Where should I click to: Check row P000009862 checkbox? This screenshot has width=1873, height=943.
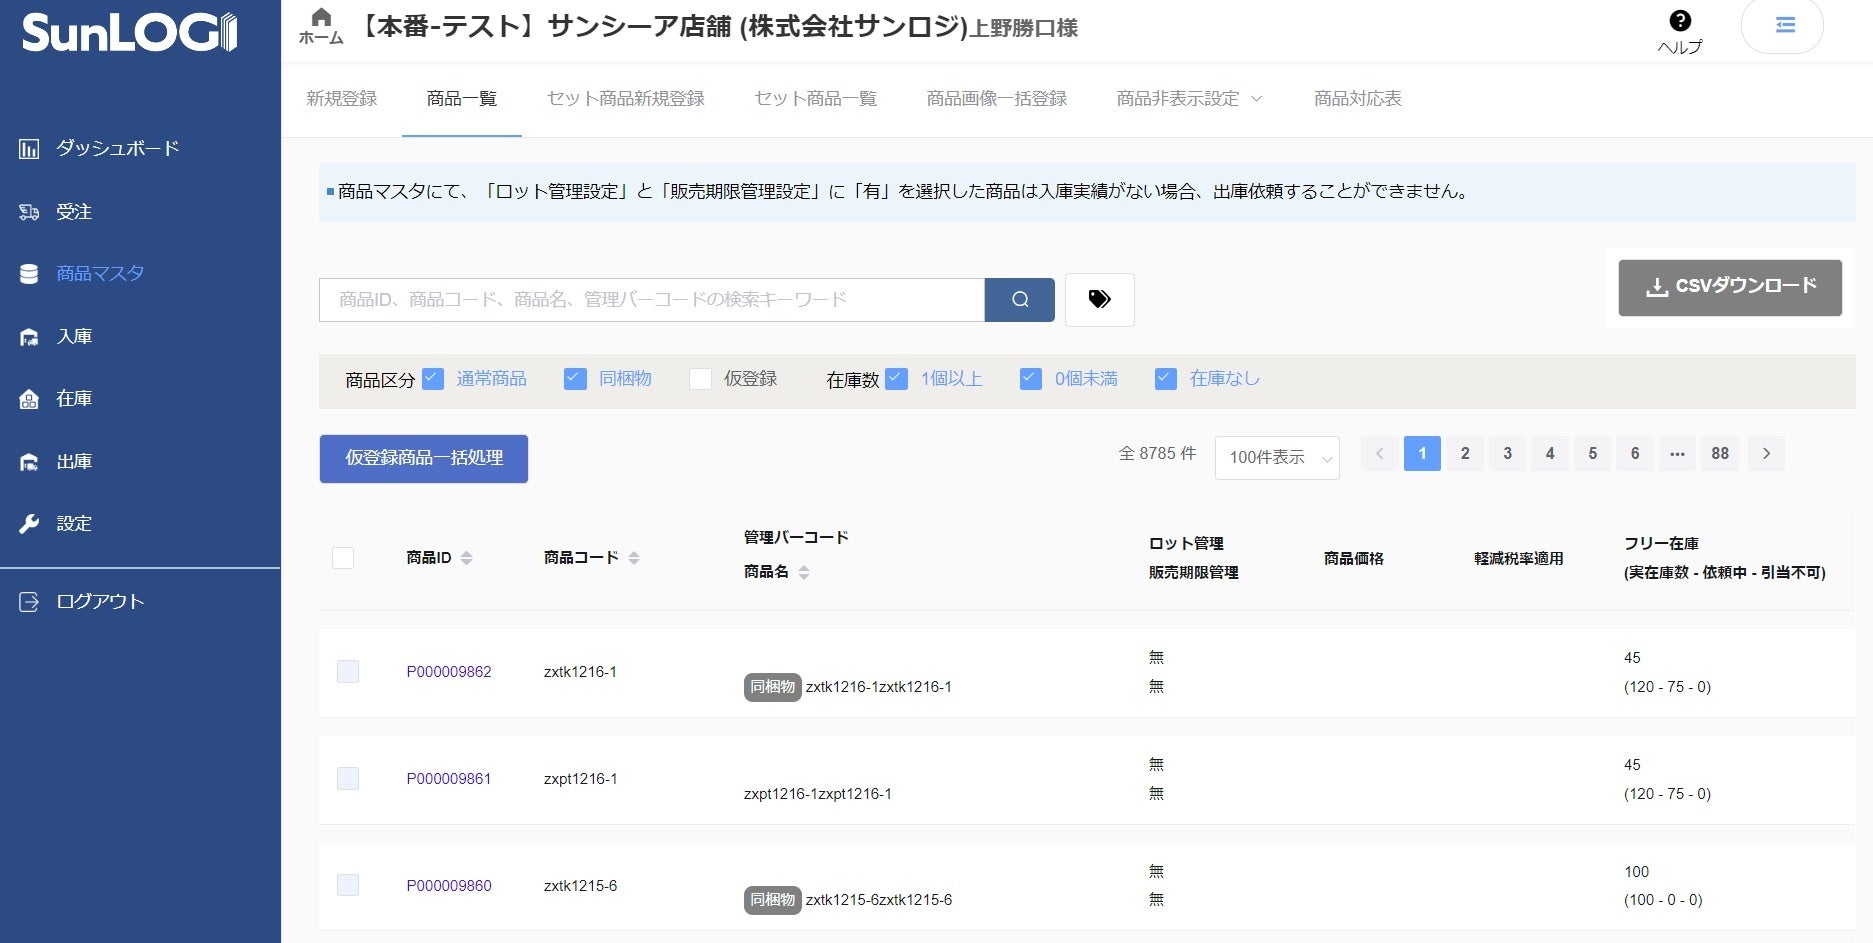coord(348,672)
